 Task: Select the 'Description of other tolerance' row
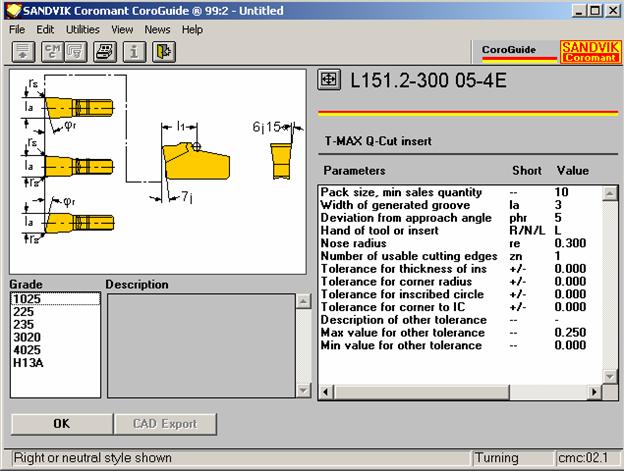click(460, 320)
